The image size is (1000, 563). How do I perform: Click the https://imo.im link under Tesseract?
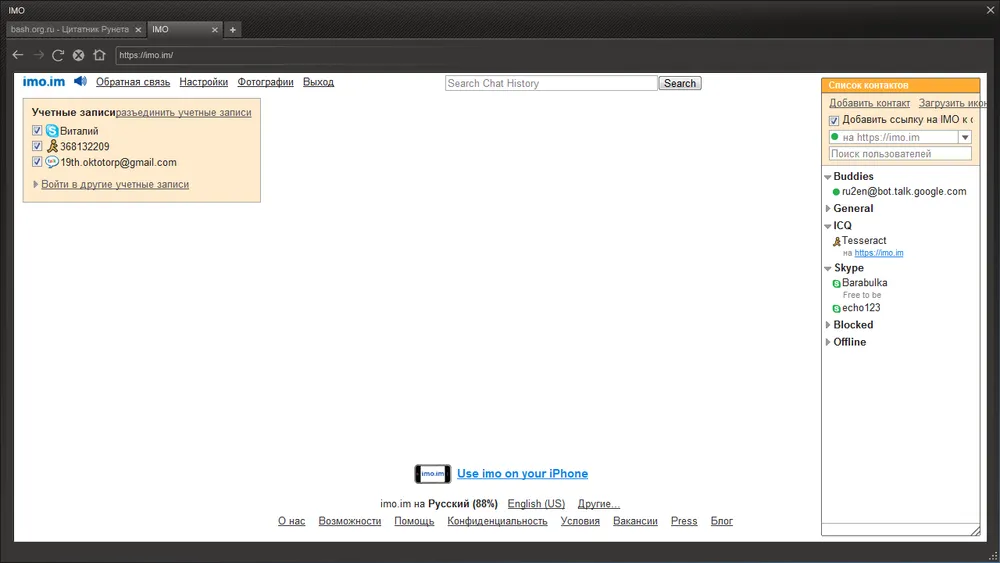click(x=879, y=253)
